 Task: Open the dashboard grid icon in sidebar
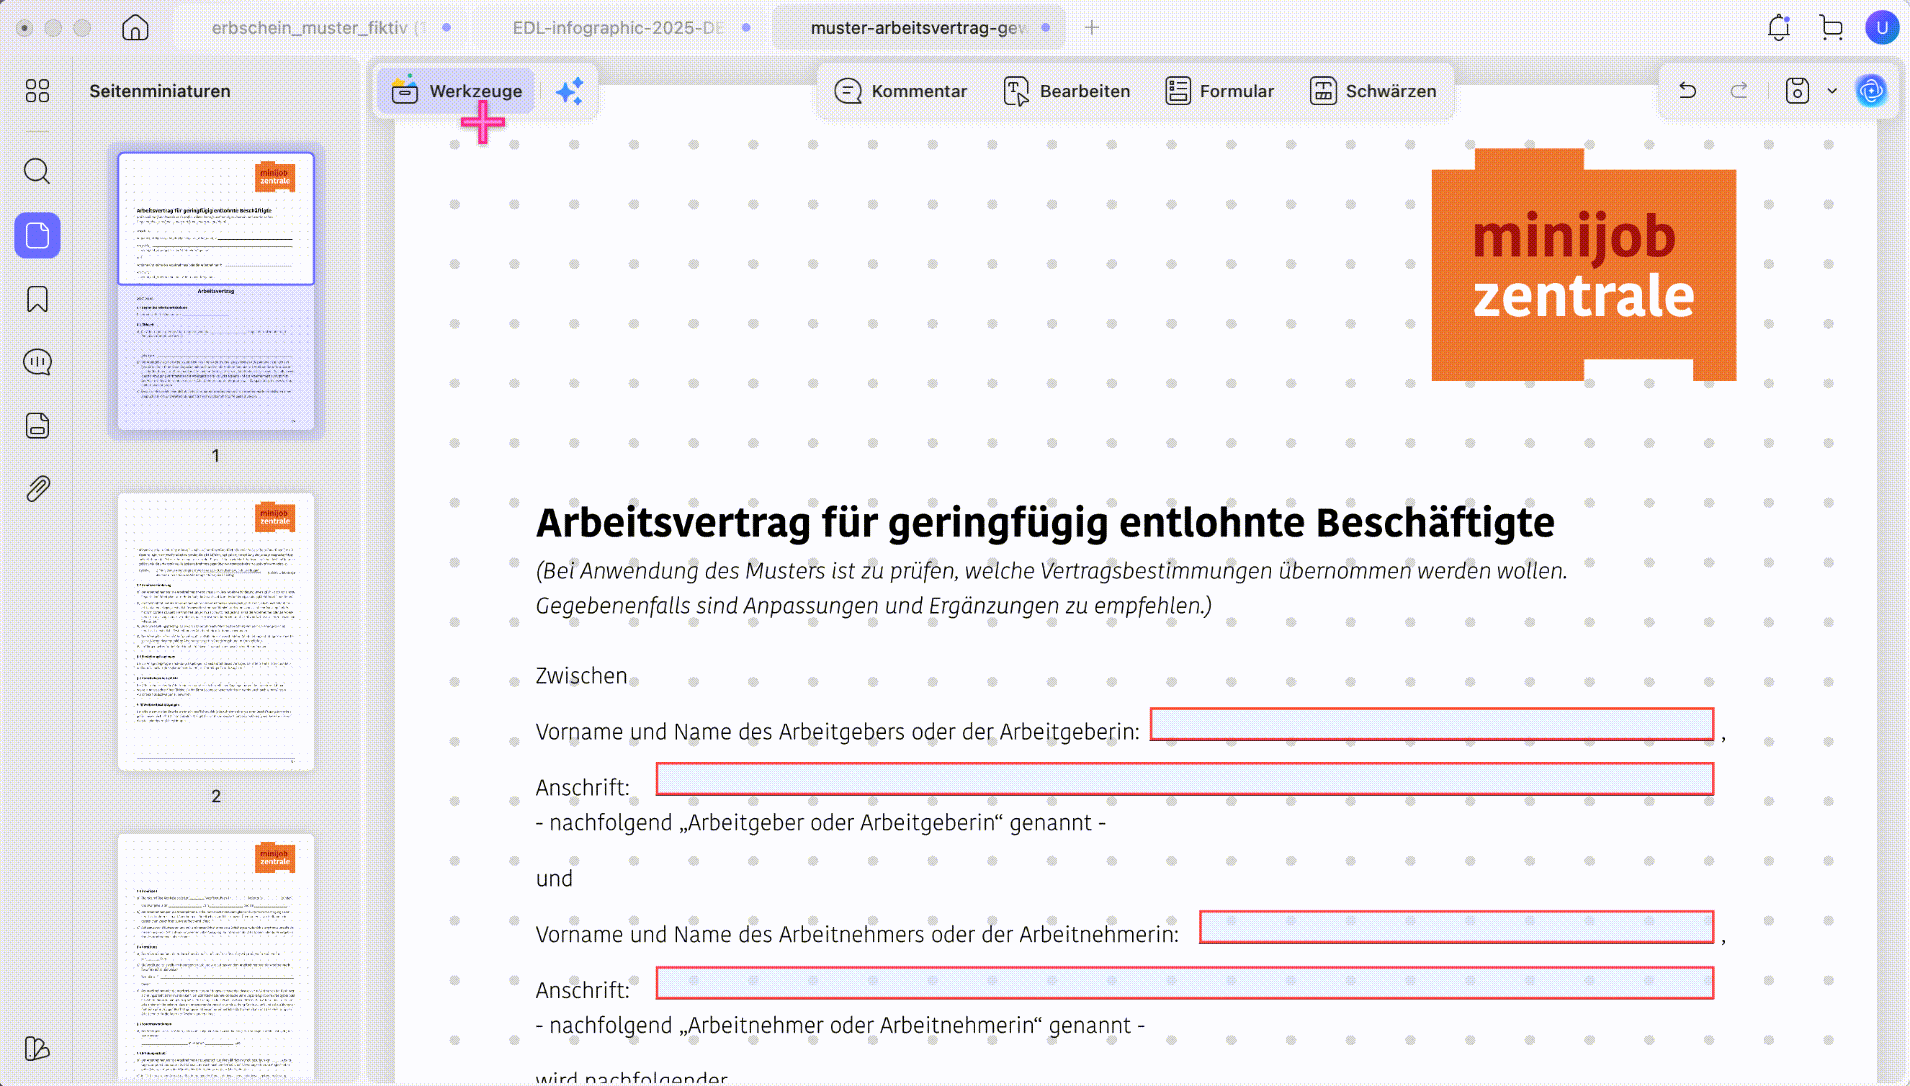click(37, 91)
